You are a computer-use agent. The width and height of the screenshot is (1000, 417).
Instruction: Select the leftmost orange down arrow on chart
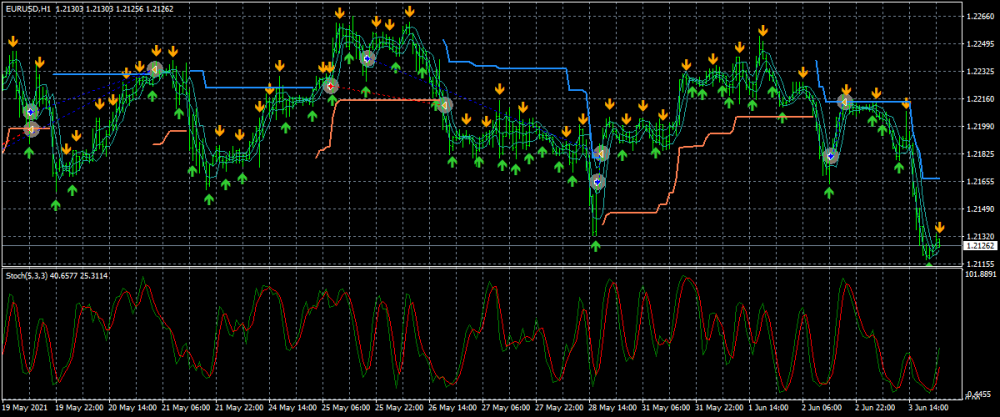click(13, 42)
